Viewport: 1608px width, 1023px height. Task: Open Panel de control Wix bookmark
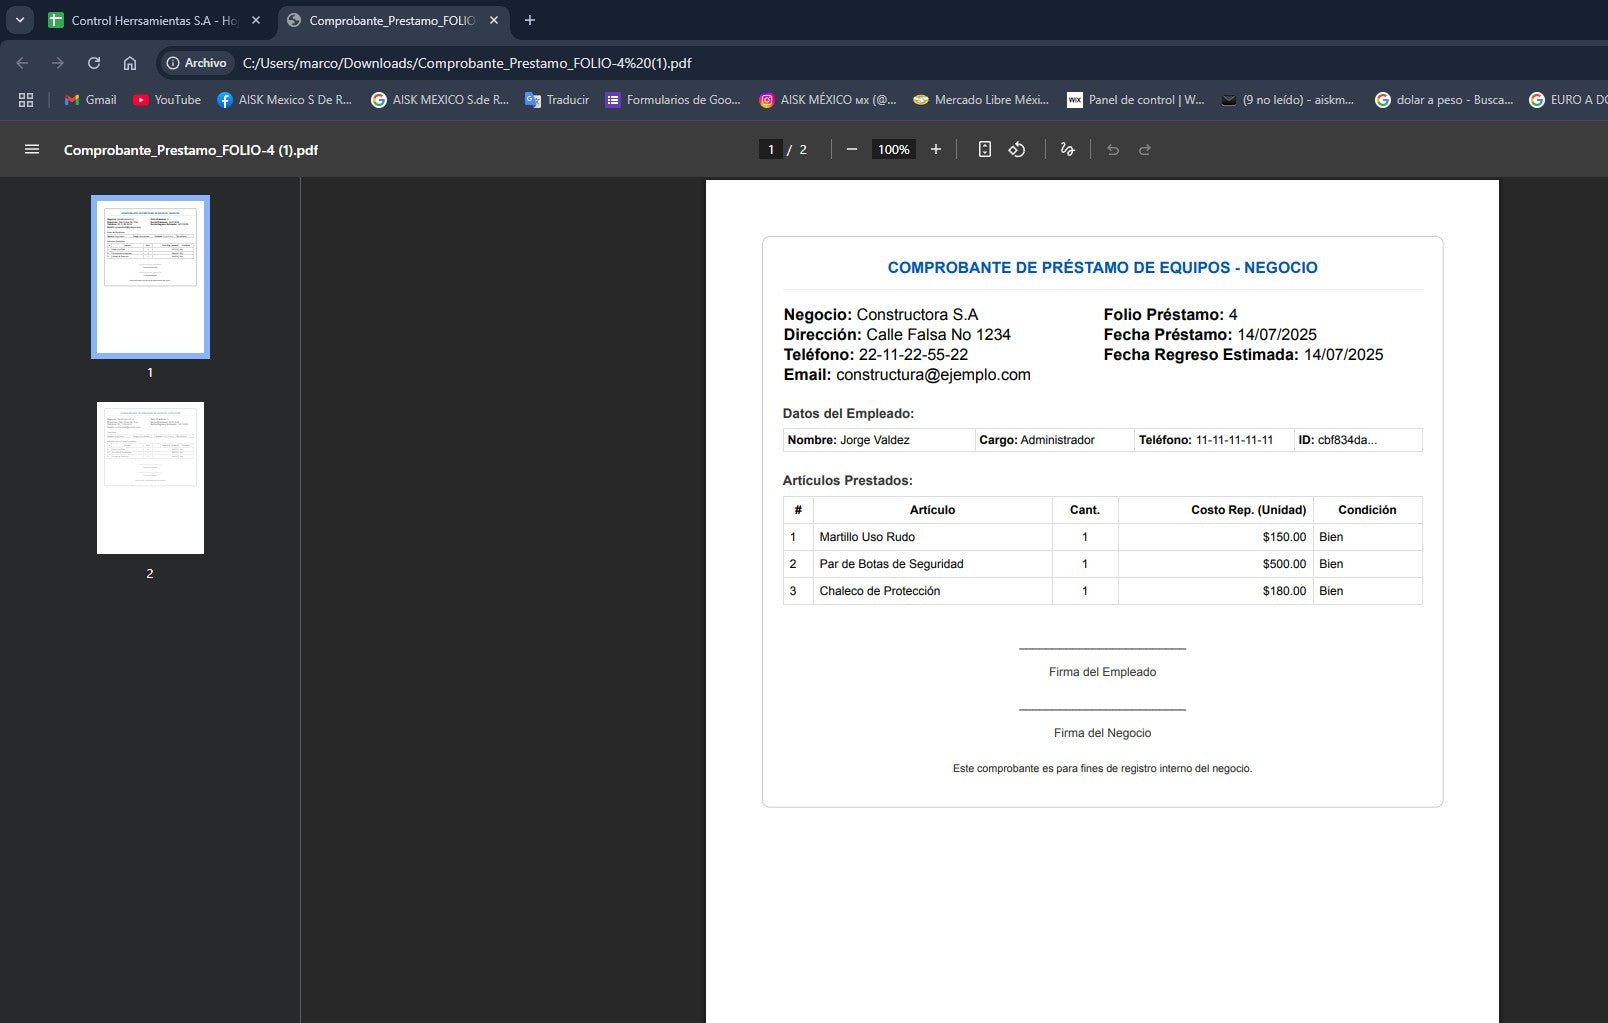click(x=1136, y=100)
